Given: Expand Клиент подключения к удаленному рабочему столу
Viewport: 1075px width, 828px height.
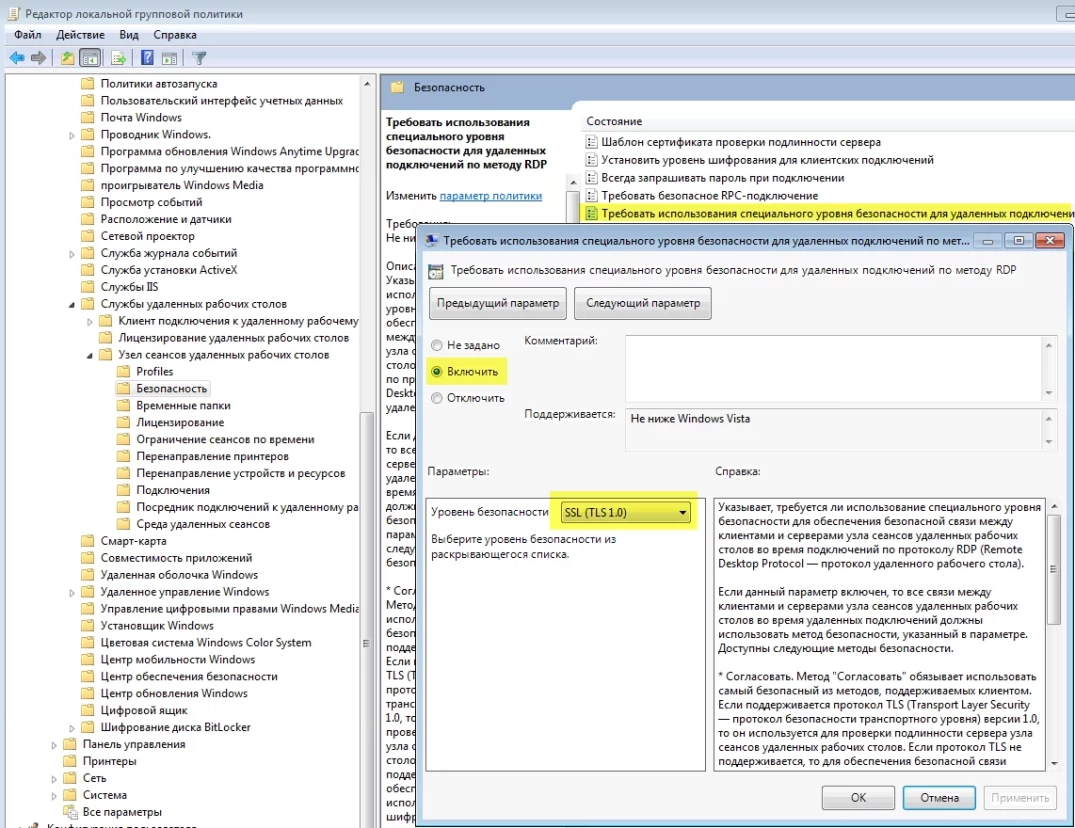Looking at the screenshot, I should 90,321.
